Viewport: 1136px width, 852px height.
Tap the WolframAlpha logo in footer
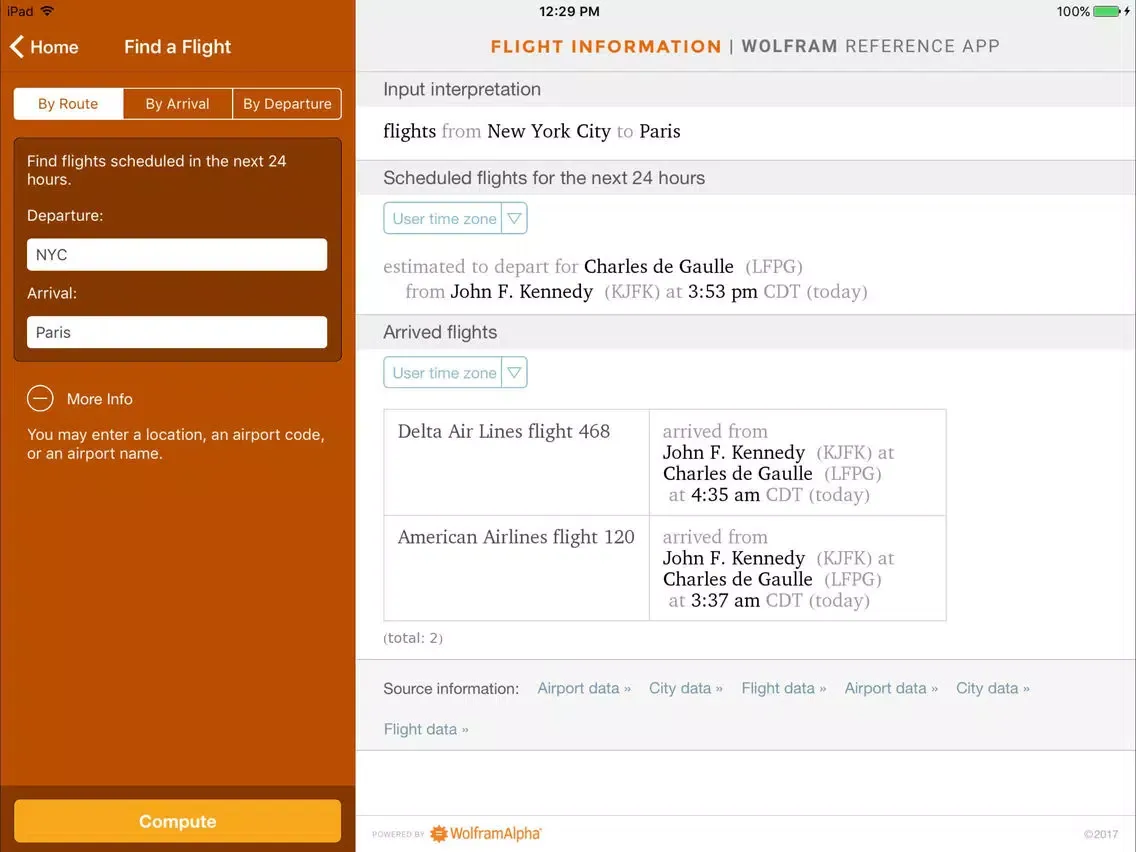click(486, 833)
